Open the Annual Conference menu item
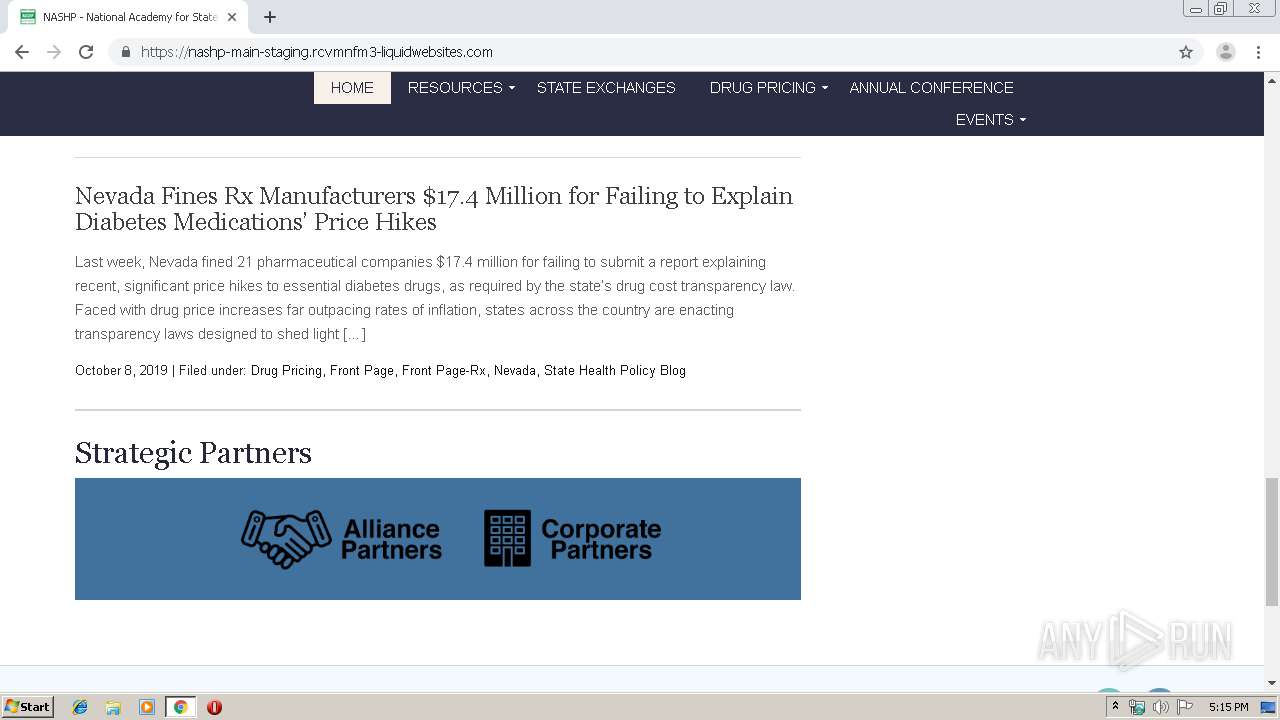Image resolution: width=1280 pixels, height=720 pixels. pos(931,88)
